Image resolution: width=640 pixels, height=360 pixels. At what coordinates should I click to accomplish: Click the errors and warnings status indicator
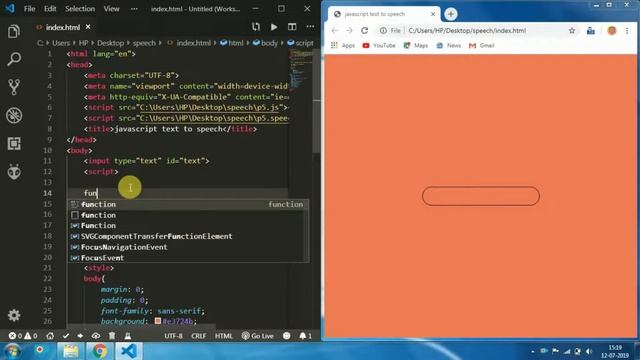23,336
